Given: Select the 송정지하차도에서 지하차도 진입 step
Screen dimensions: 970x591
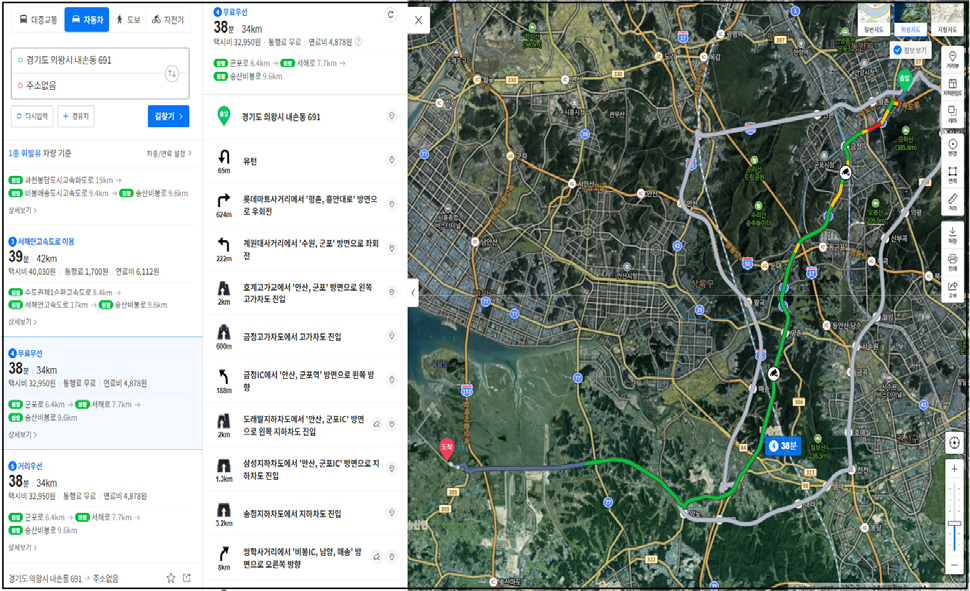Looking at the screenshot, I should click(305, 513).
